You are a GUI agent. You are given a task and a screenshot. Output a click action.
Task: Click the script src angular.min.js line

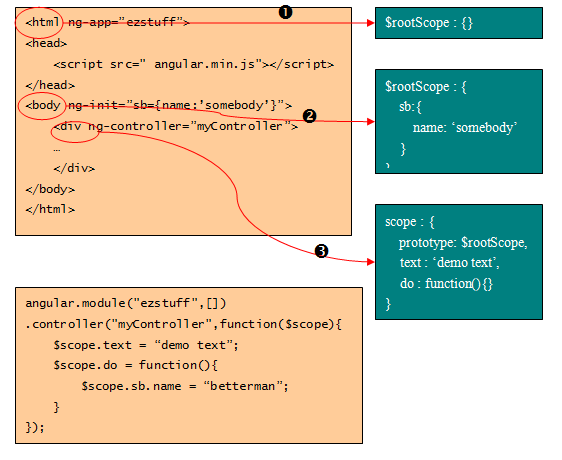(194, 64)
